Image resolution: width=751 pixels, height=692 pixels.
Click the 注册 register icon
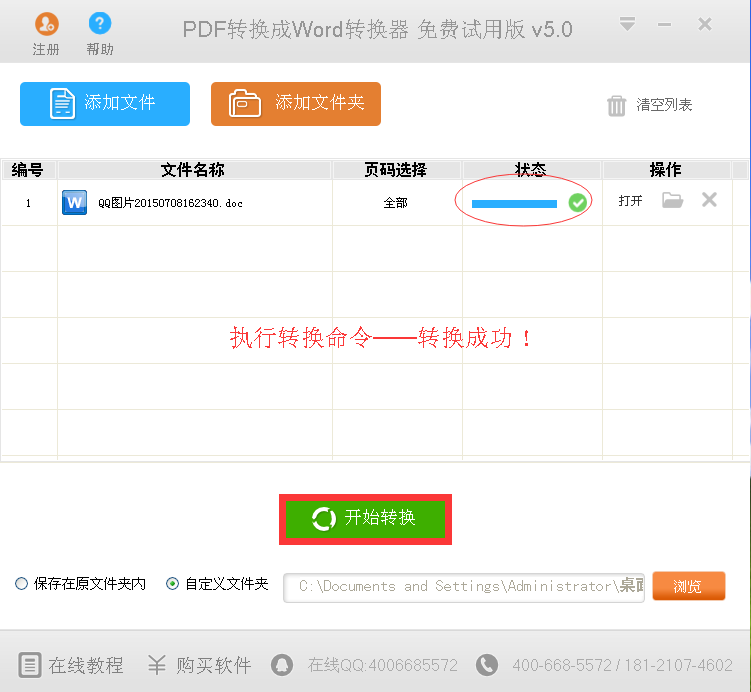point(46,24)
